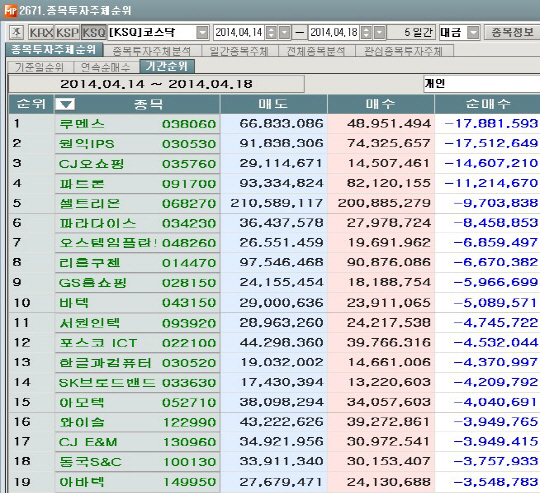
Task: Click the stepper on start date 2014.04.14
Action: point(271,33)
